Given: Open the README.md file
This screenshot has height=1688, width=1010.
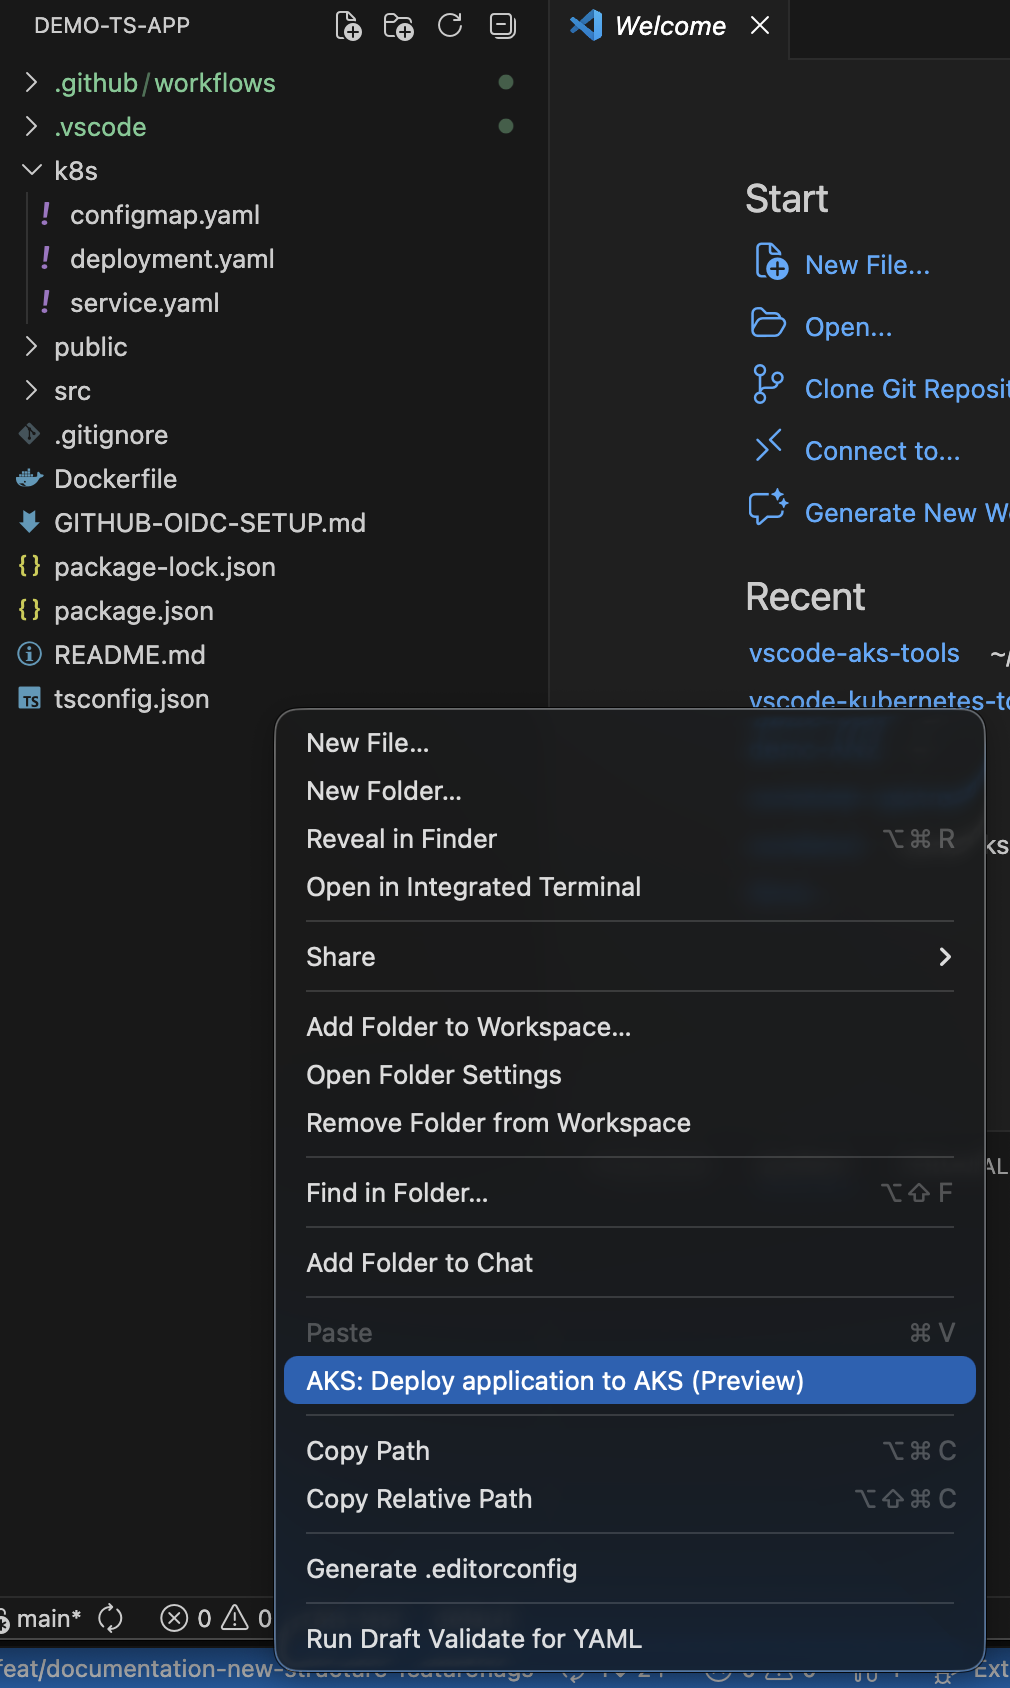Looking at the screenshot, I should click(129, 654).
